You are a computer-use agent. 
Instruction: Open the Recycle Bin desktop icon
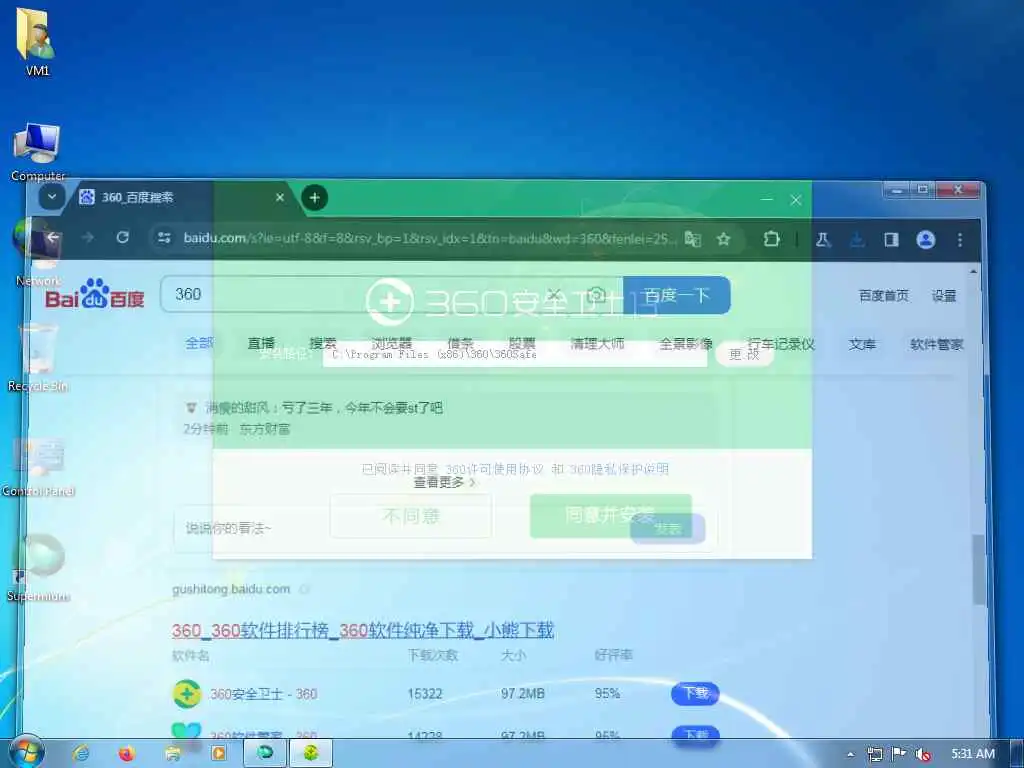click(37, 357)
